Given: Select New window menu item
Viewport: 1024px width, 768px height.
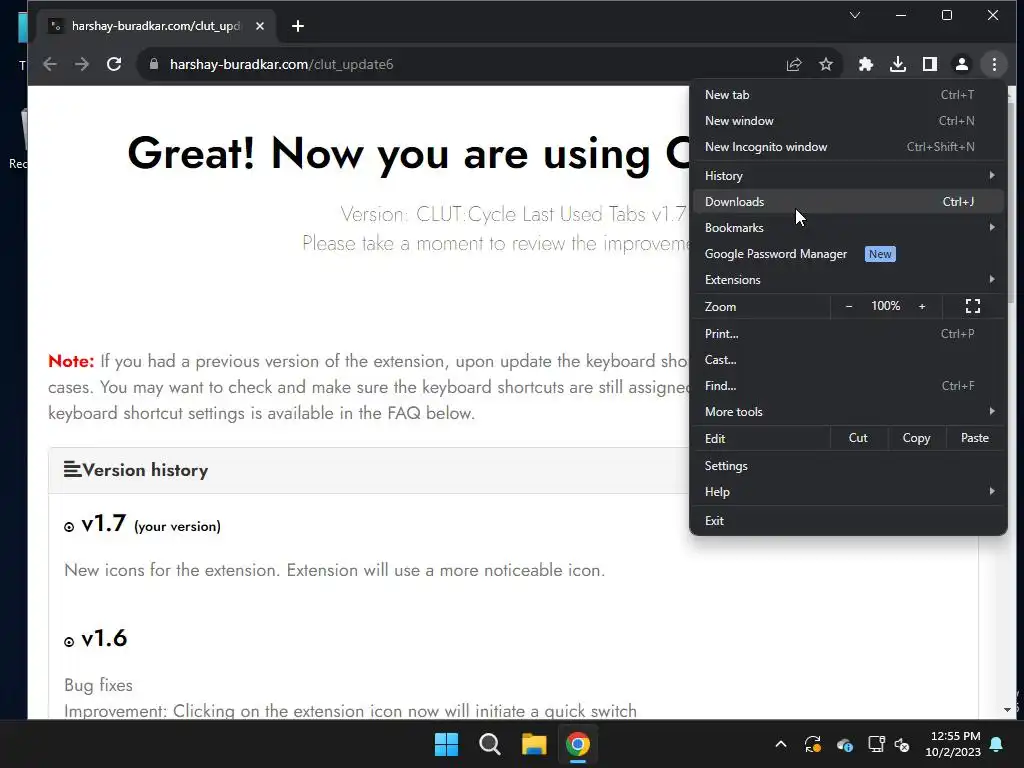Looking at the screenshot, I should 848,121.
